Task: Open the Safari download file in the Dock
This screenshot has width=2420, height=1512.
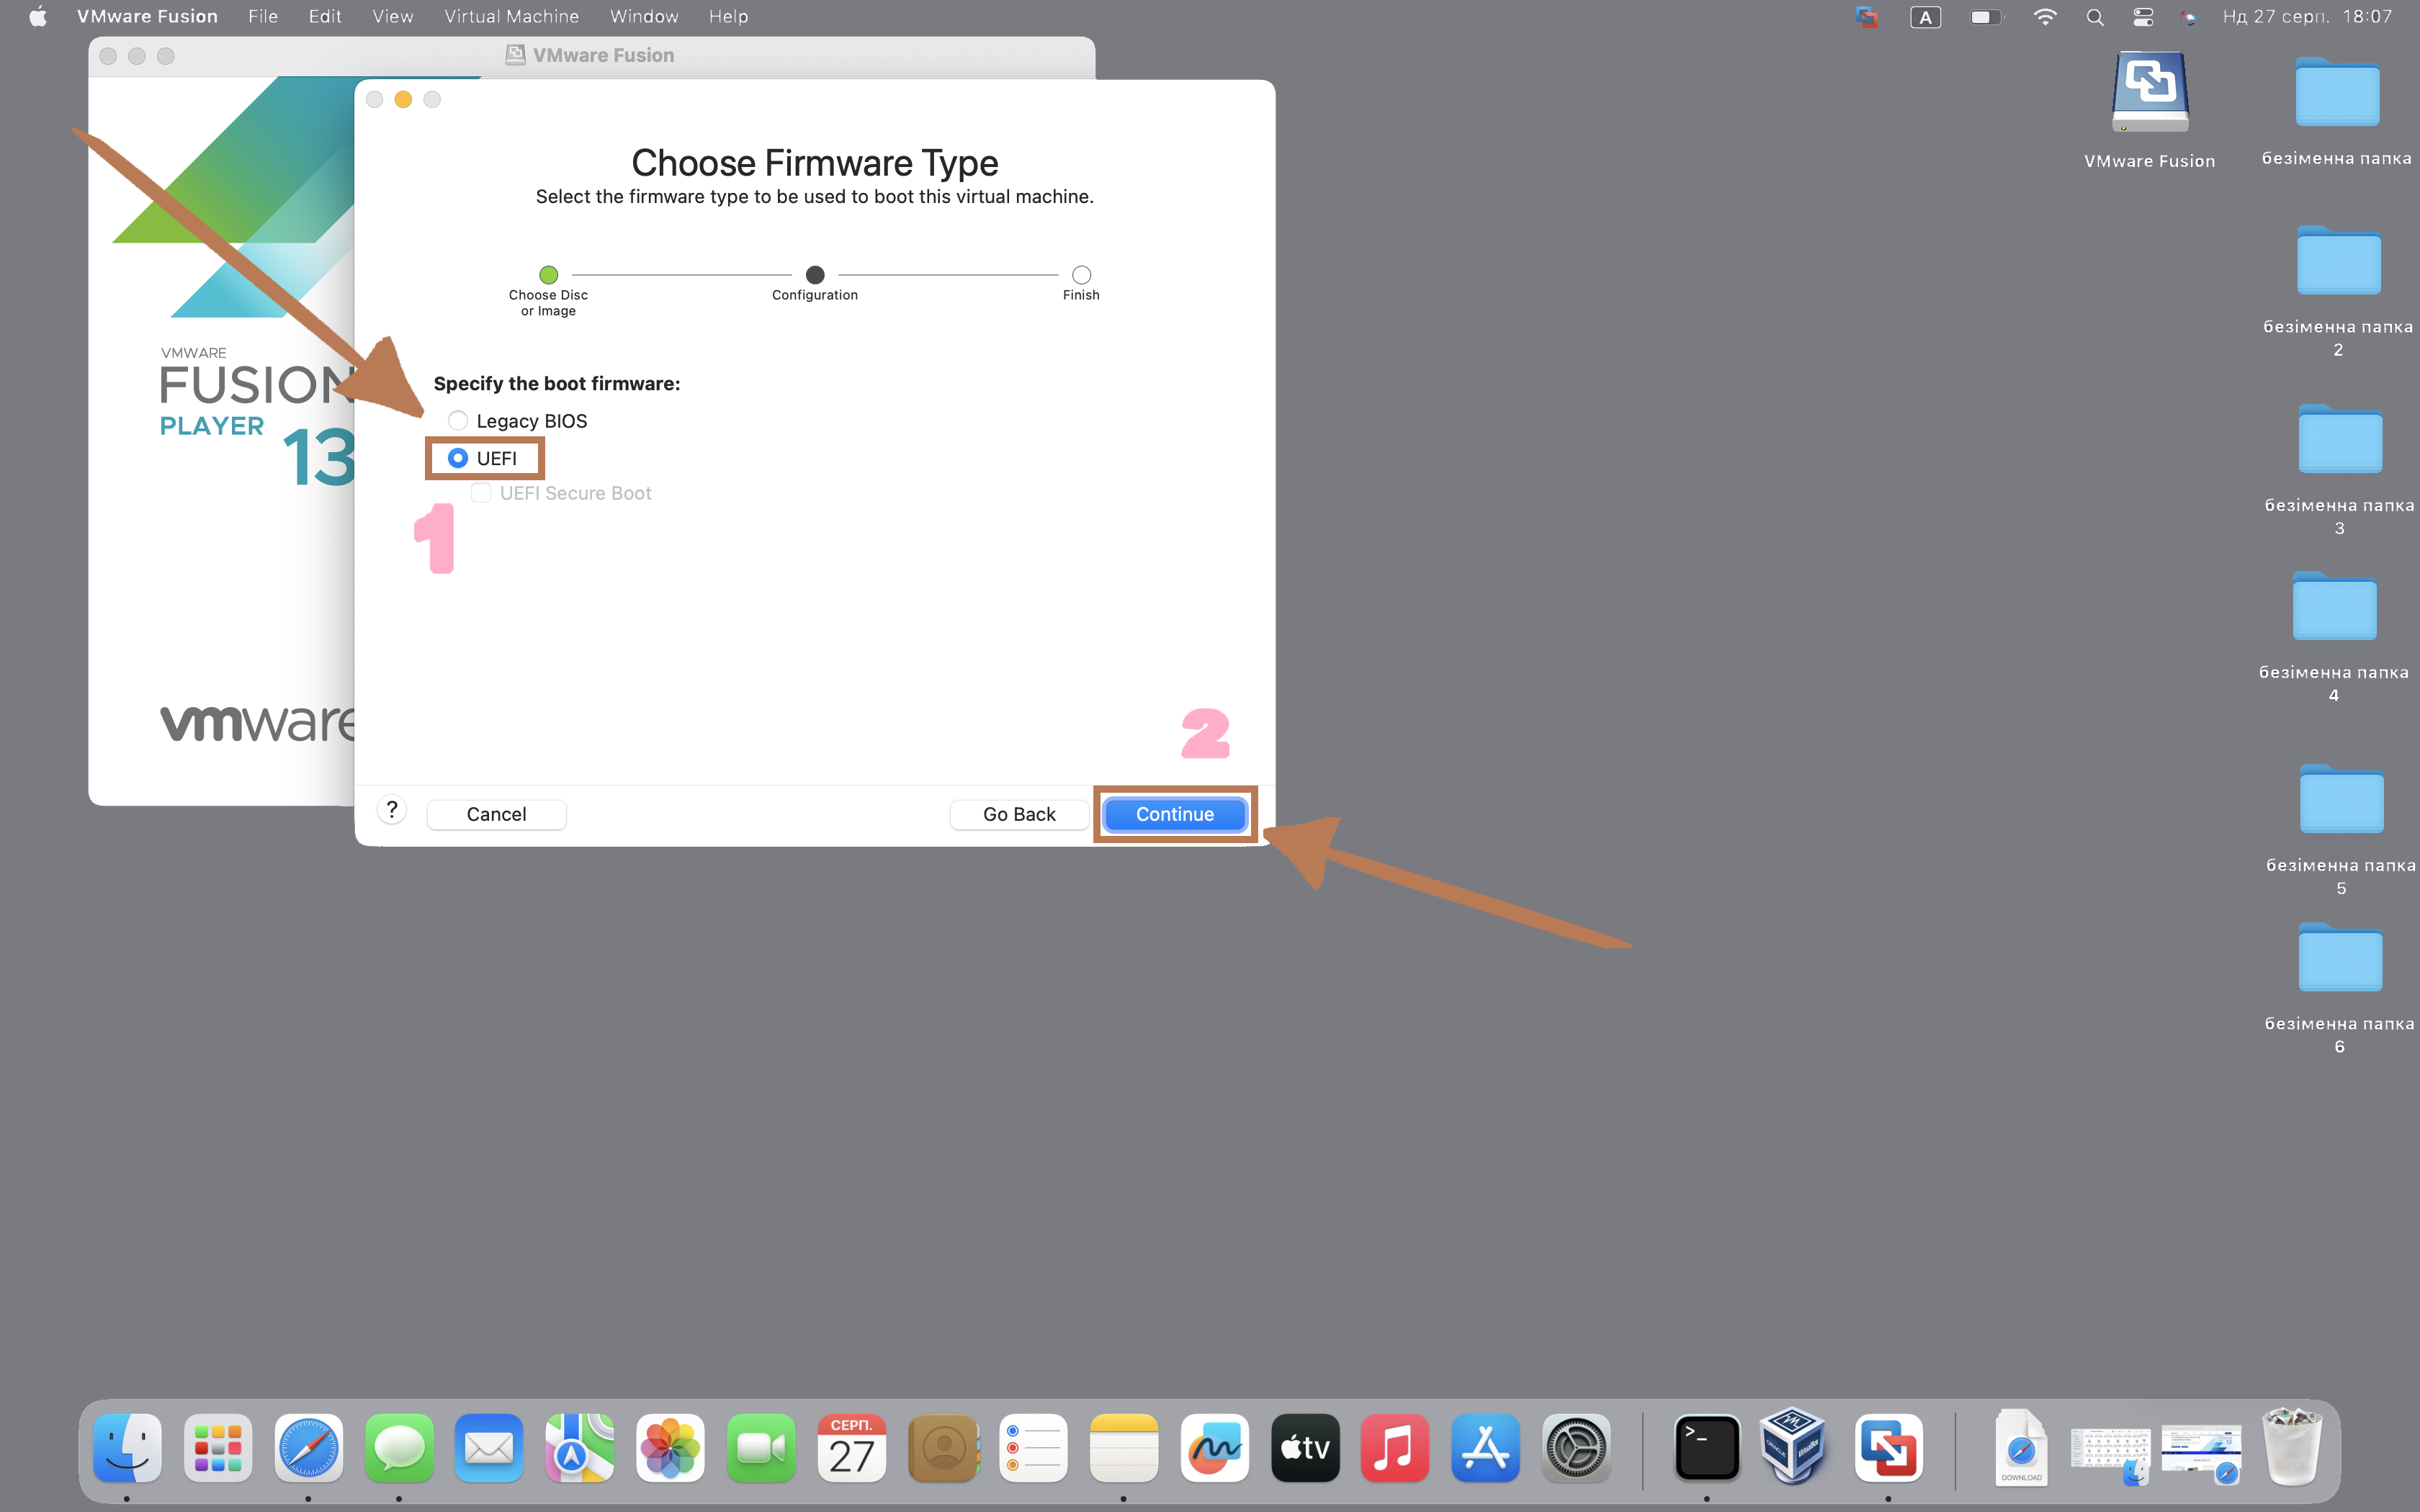Action: 2021,1447
